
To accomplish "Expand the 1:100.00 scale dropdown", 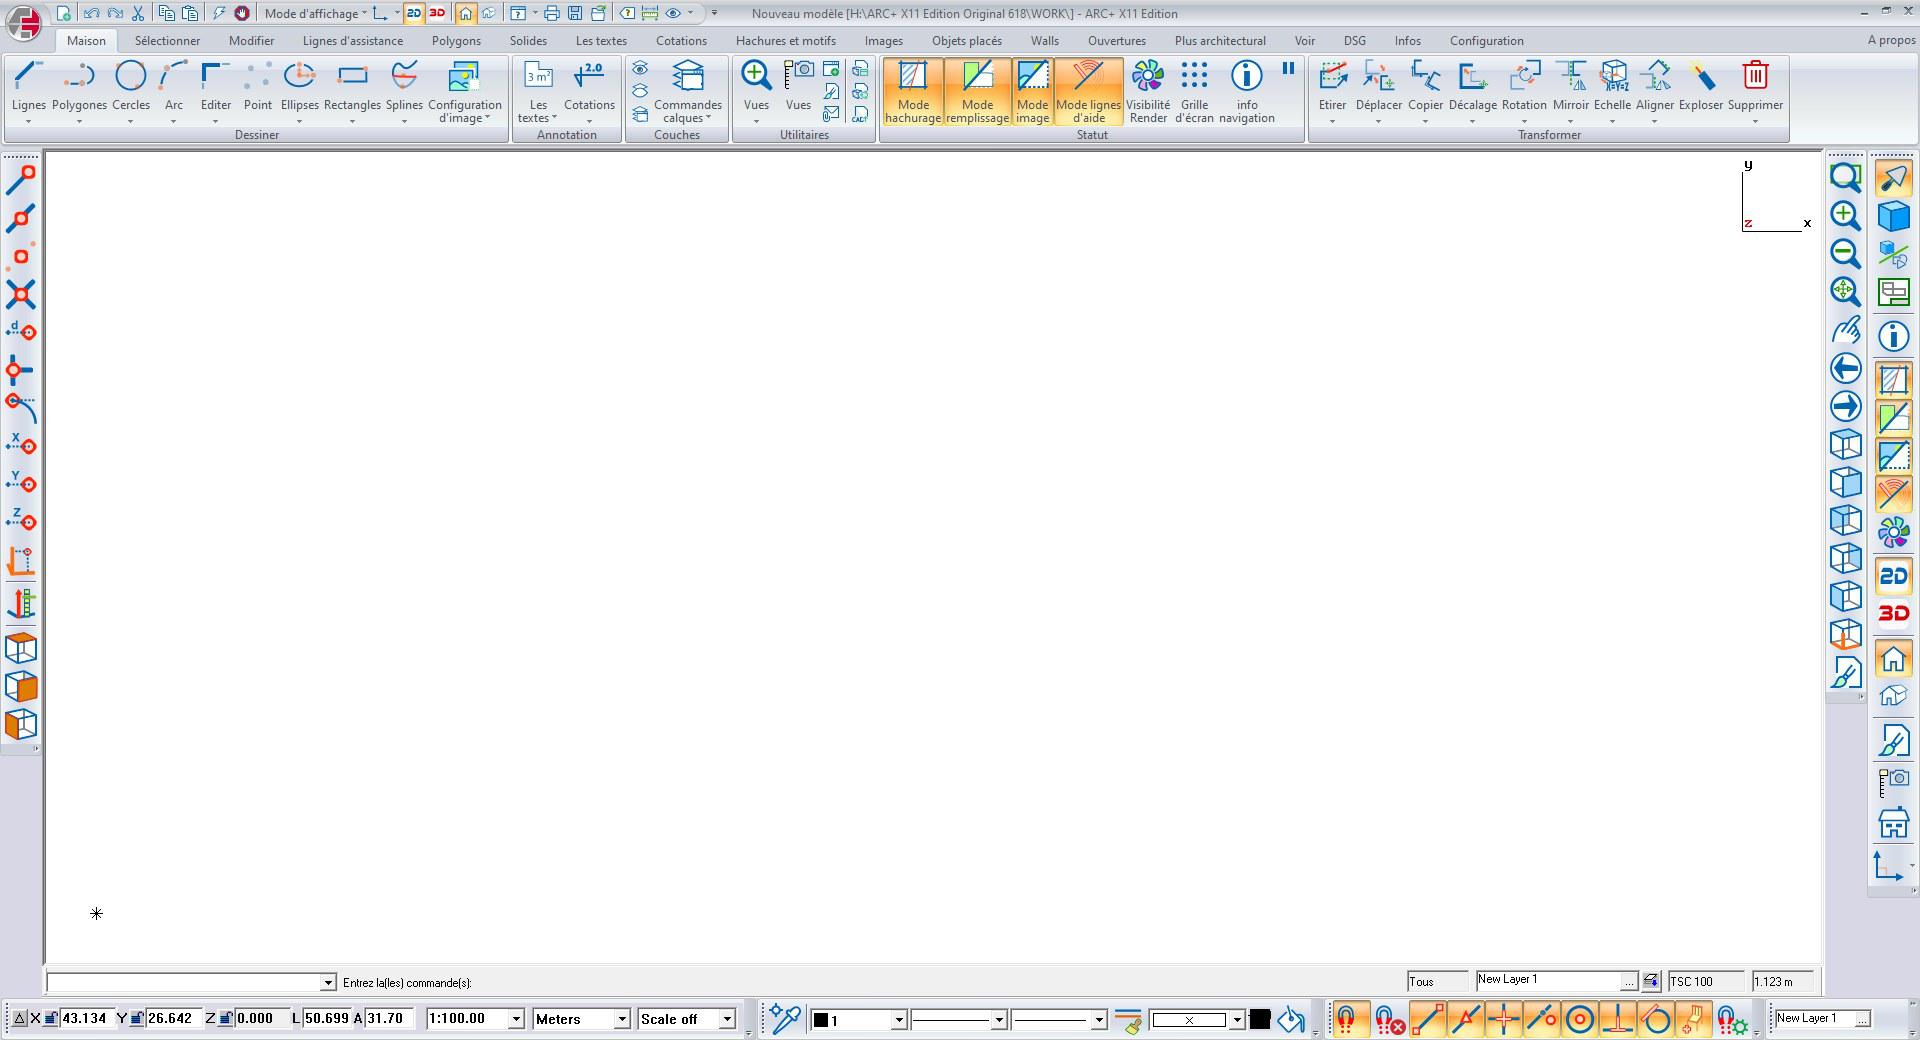I will coord(516,1019).
